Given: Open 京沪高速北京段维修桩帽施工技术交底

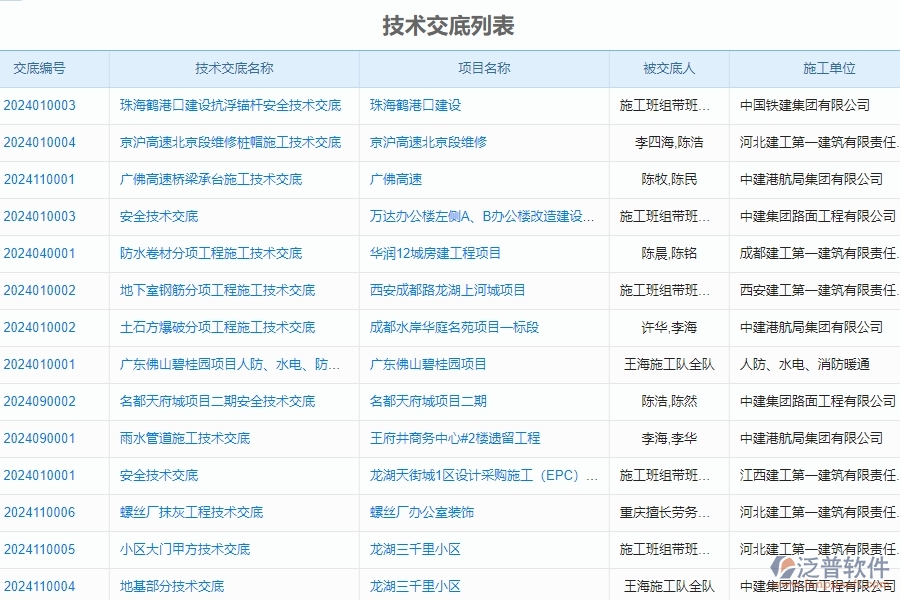Looking at the screenshot, I should point(232,142).
